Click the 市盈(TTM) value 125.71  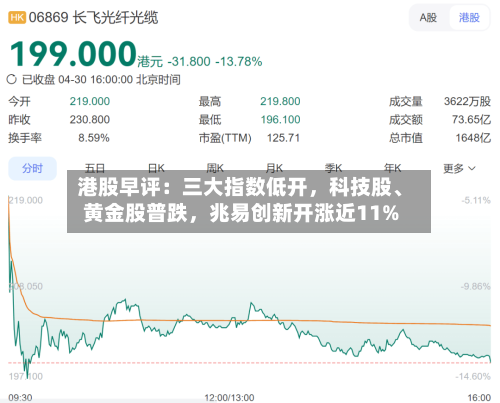(283, 138)
